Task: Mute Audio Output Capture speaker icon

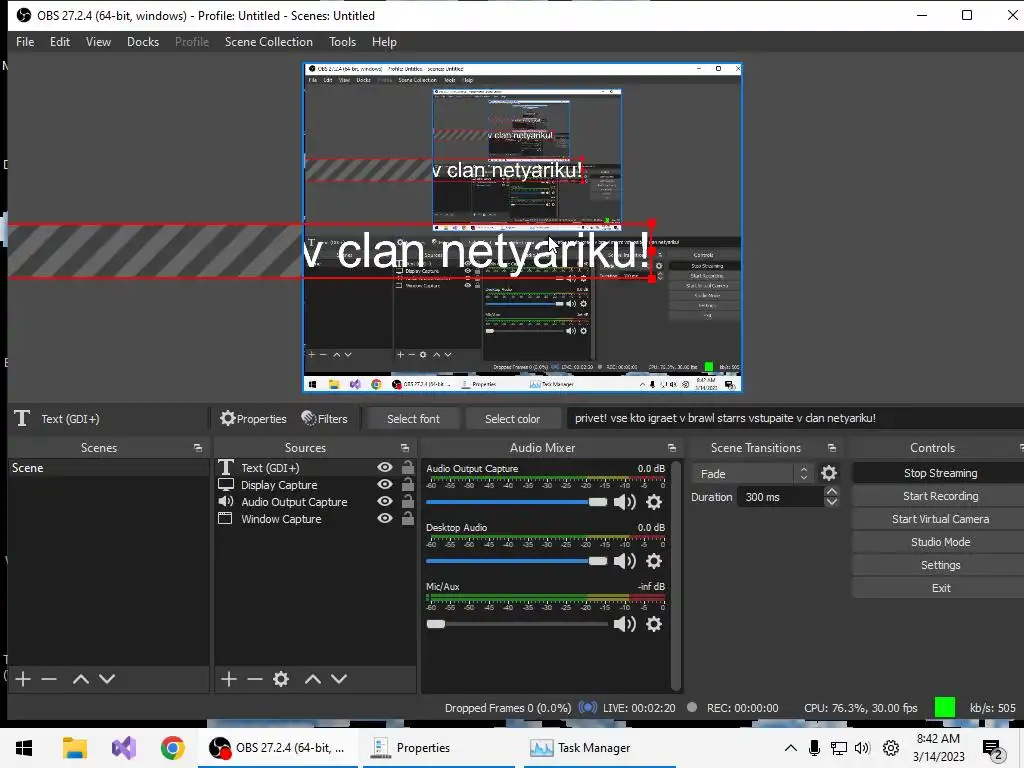Action: click(x=625, y=502)
